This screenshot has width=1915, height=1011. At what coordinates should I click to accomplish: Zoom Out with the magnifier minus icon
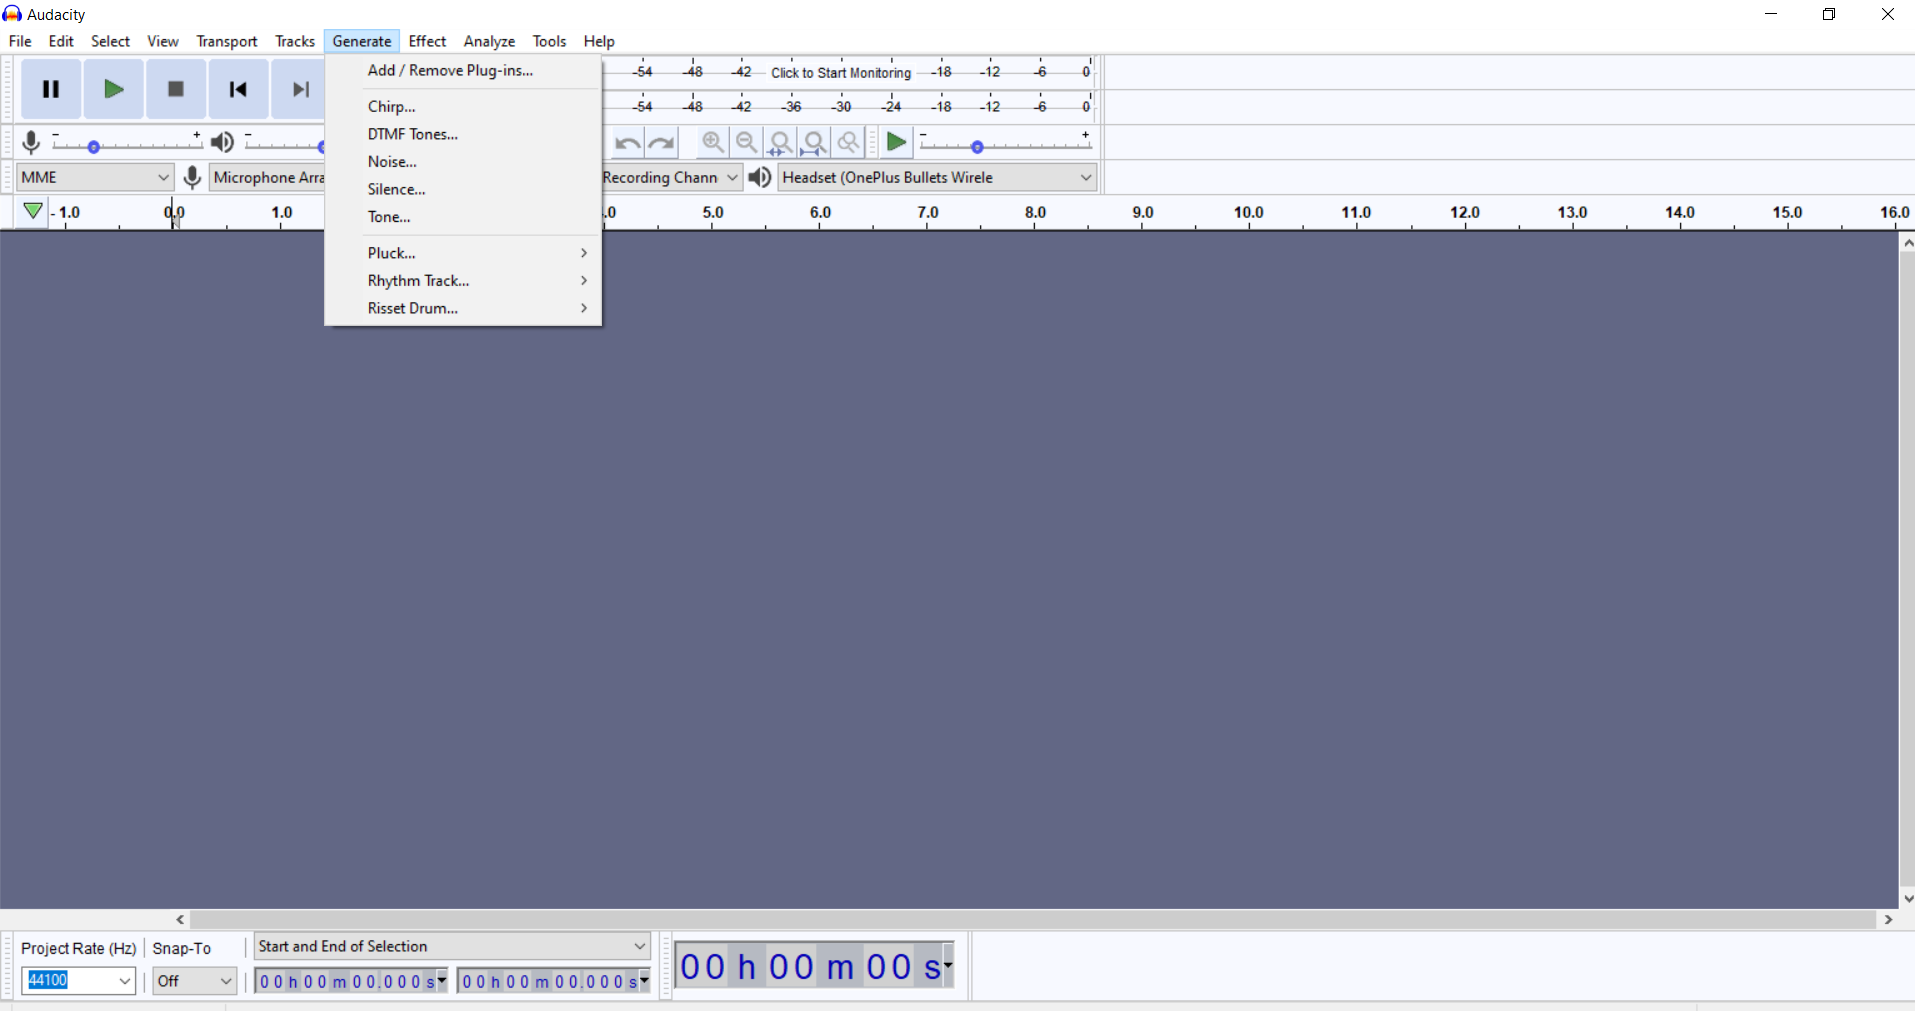point(747,143)
